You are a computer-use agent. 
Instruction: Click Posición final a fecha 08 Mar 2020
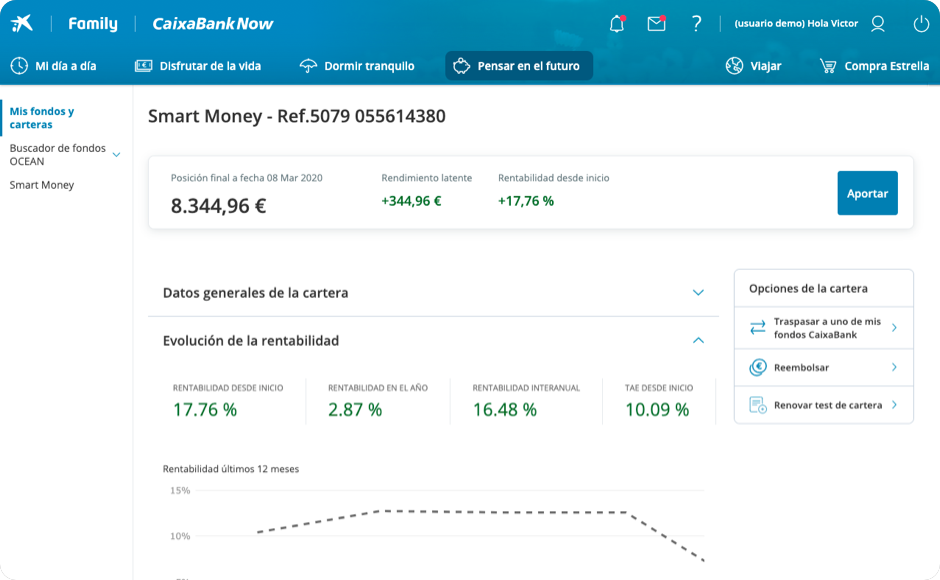click(246, 178)
